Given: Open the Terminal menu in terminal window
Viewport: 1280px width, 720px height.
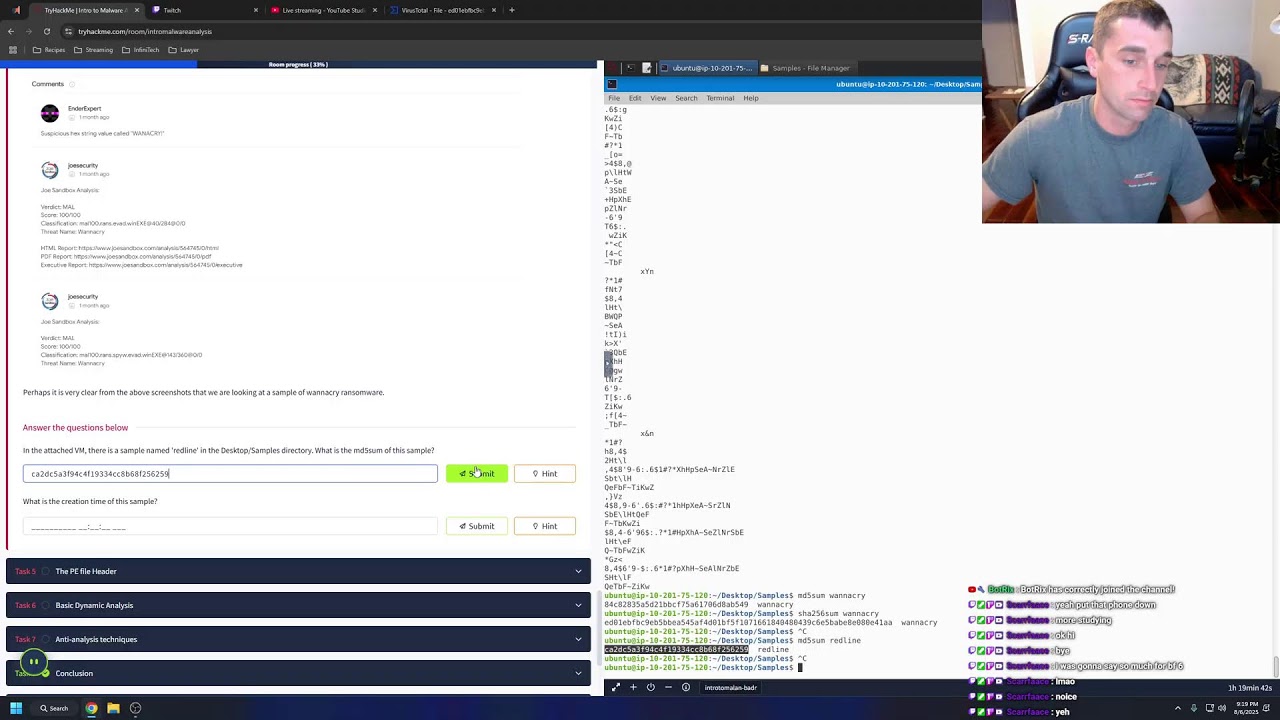Looking at the screenshot, I should pyautogui.click(x=720, y=98).
